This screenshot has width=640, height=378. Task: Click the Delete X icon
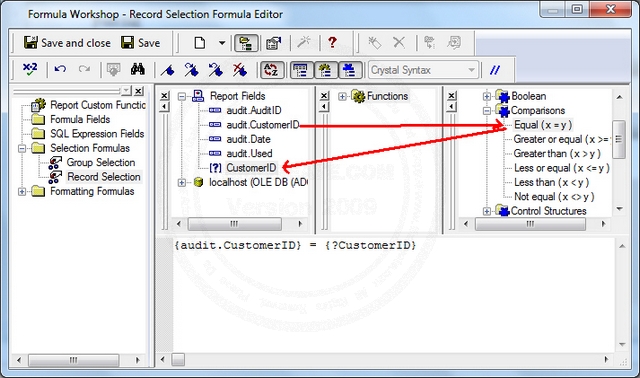tap(399, 42)
